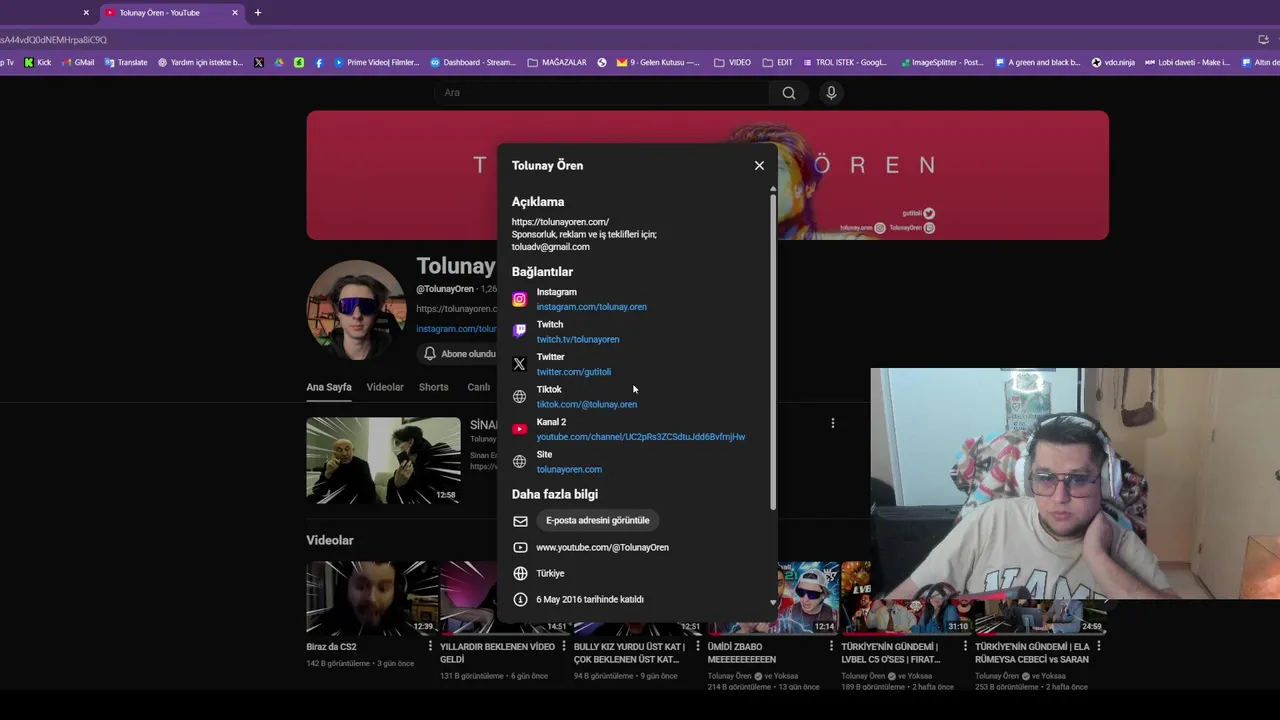
Task: Open options menu for LVBEL C5 O'SES video
Action: pyautogui.click(x=966, y=647)
